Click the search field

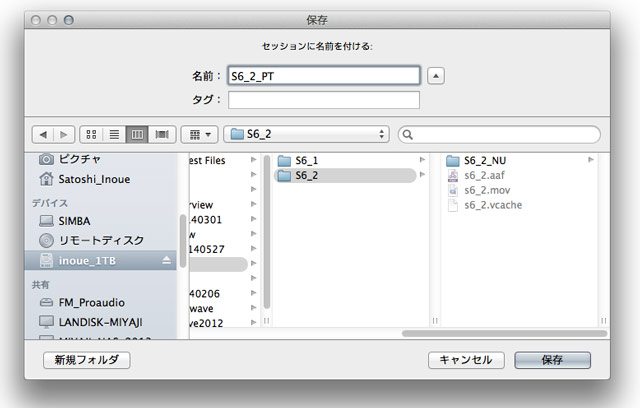click(x=499, y=135)
